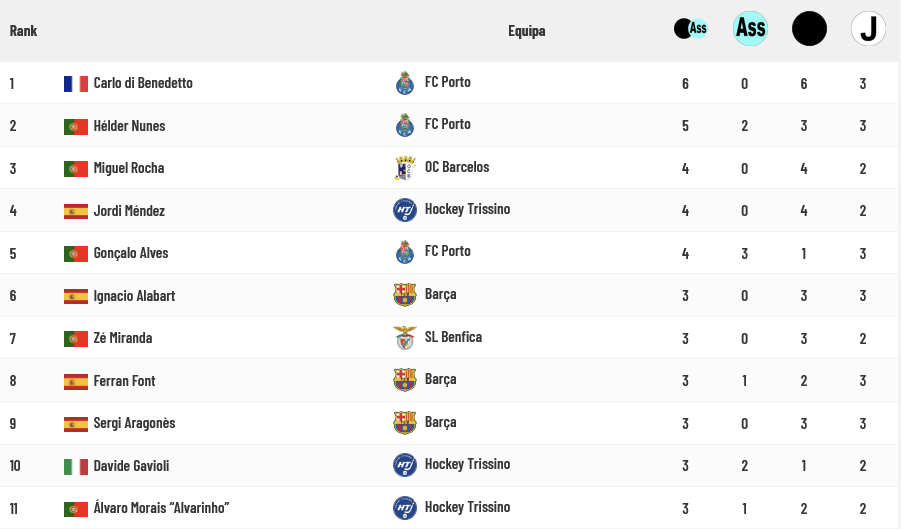
Task: Click FC Porto crest beside Carlo di Benedetto
Action: coord(405,83)
